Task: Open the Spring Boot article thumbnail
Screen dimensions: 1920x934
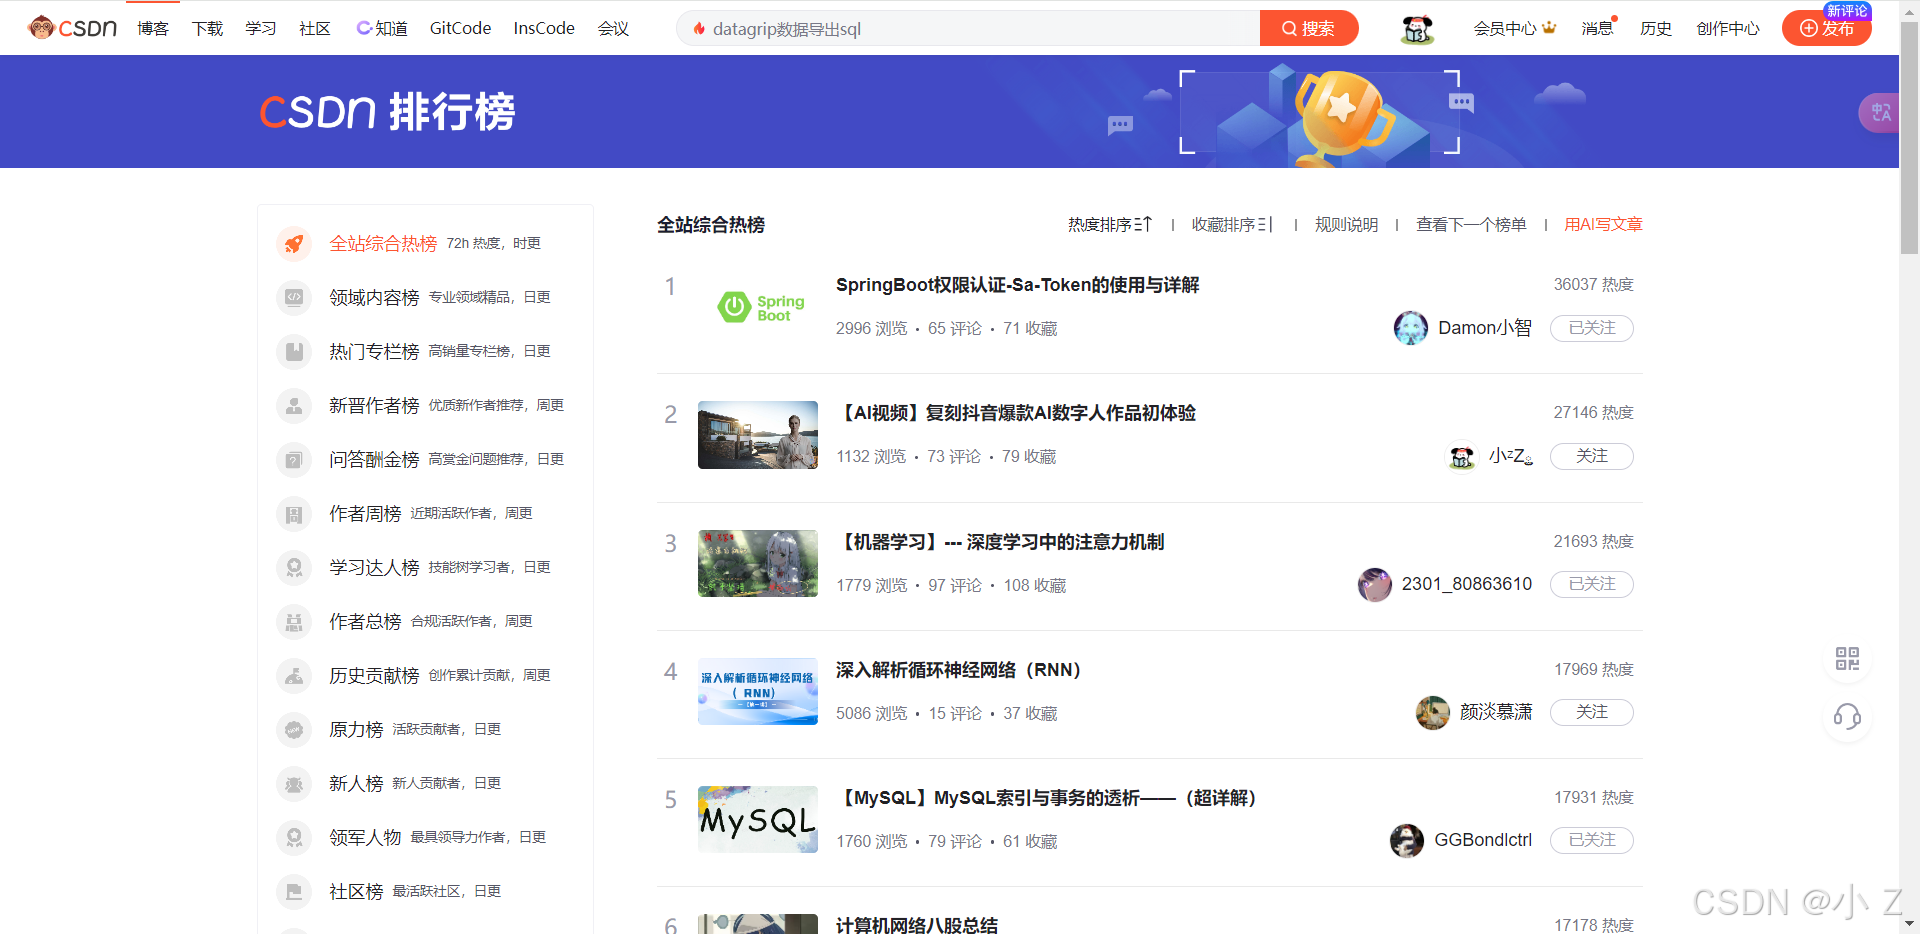Action: click(x=758, y=307)
